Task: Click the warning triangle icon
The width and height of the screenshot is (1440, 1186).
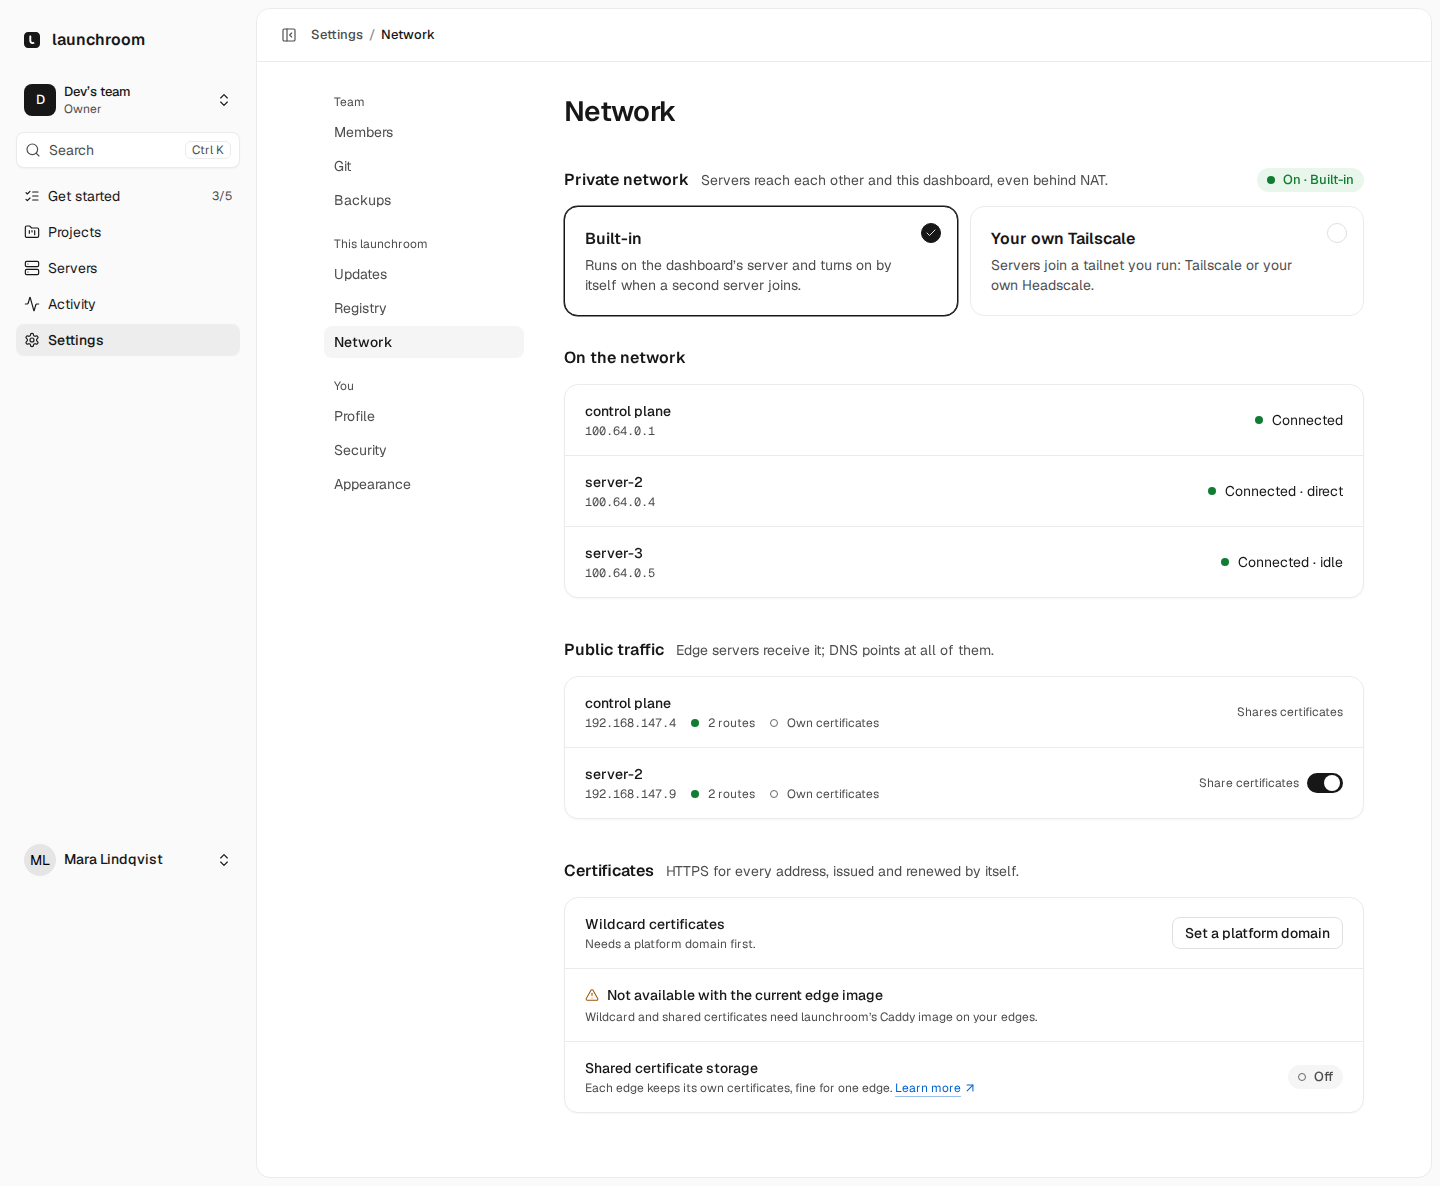Action: pyautogui.click(x=592, y=996)
